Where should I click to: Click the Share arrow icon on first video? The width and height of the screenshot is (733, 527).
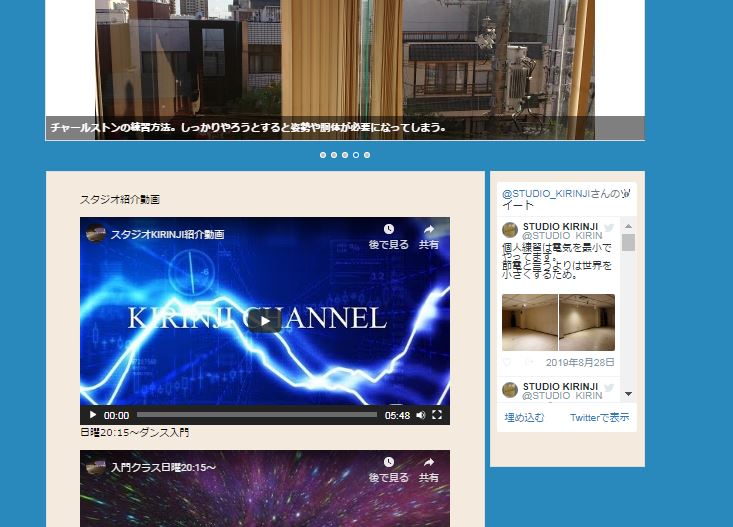[x=428, y=230]
